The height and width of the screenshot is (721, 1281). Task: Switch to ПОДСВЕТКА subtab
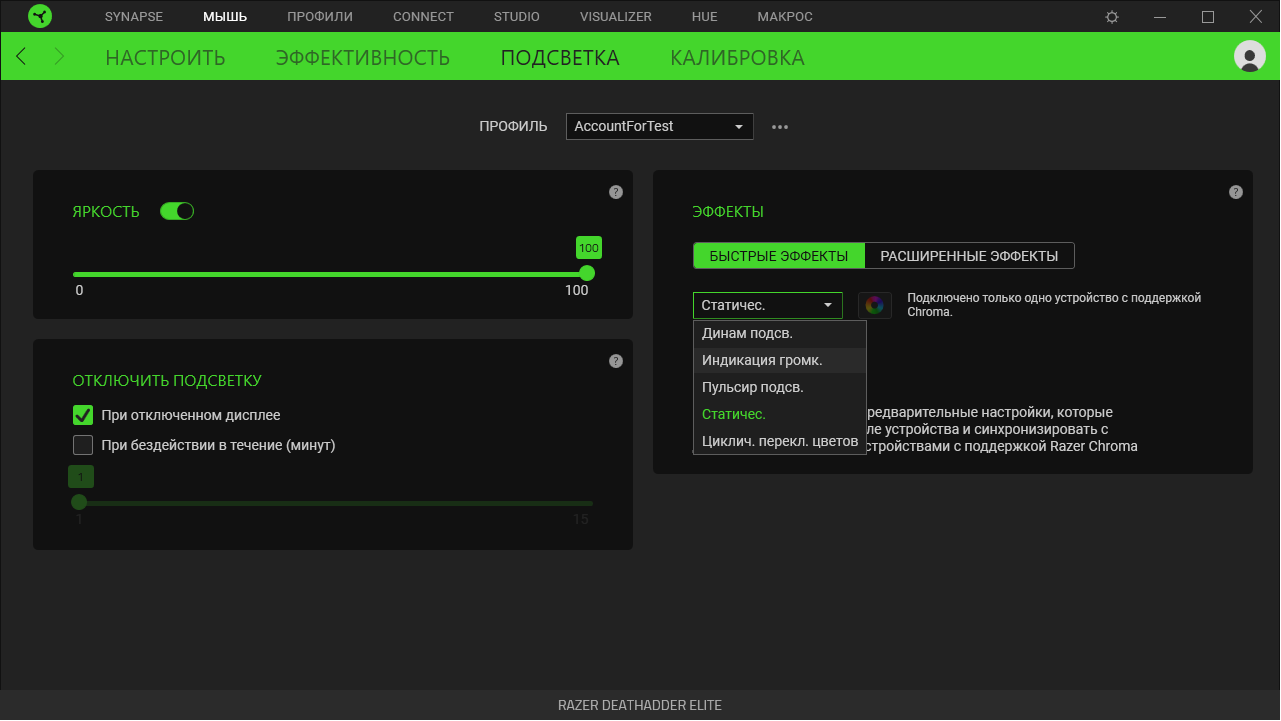(x=560, y=58)
